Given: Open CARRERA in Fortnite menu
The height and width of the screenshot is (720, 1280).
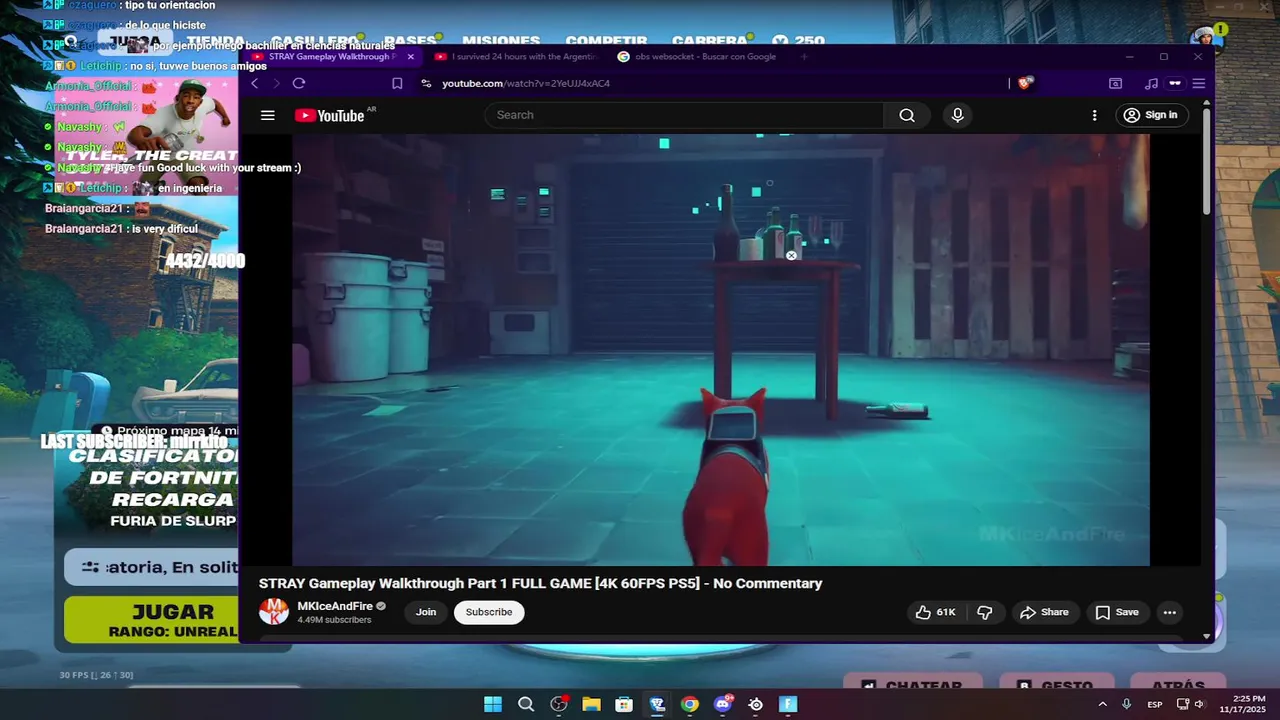Looking at the screenshot, I should pos(710,41).
